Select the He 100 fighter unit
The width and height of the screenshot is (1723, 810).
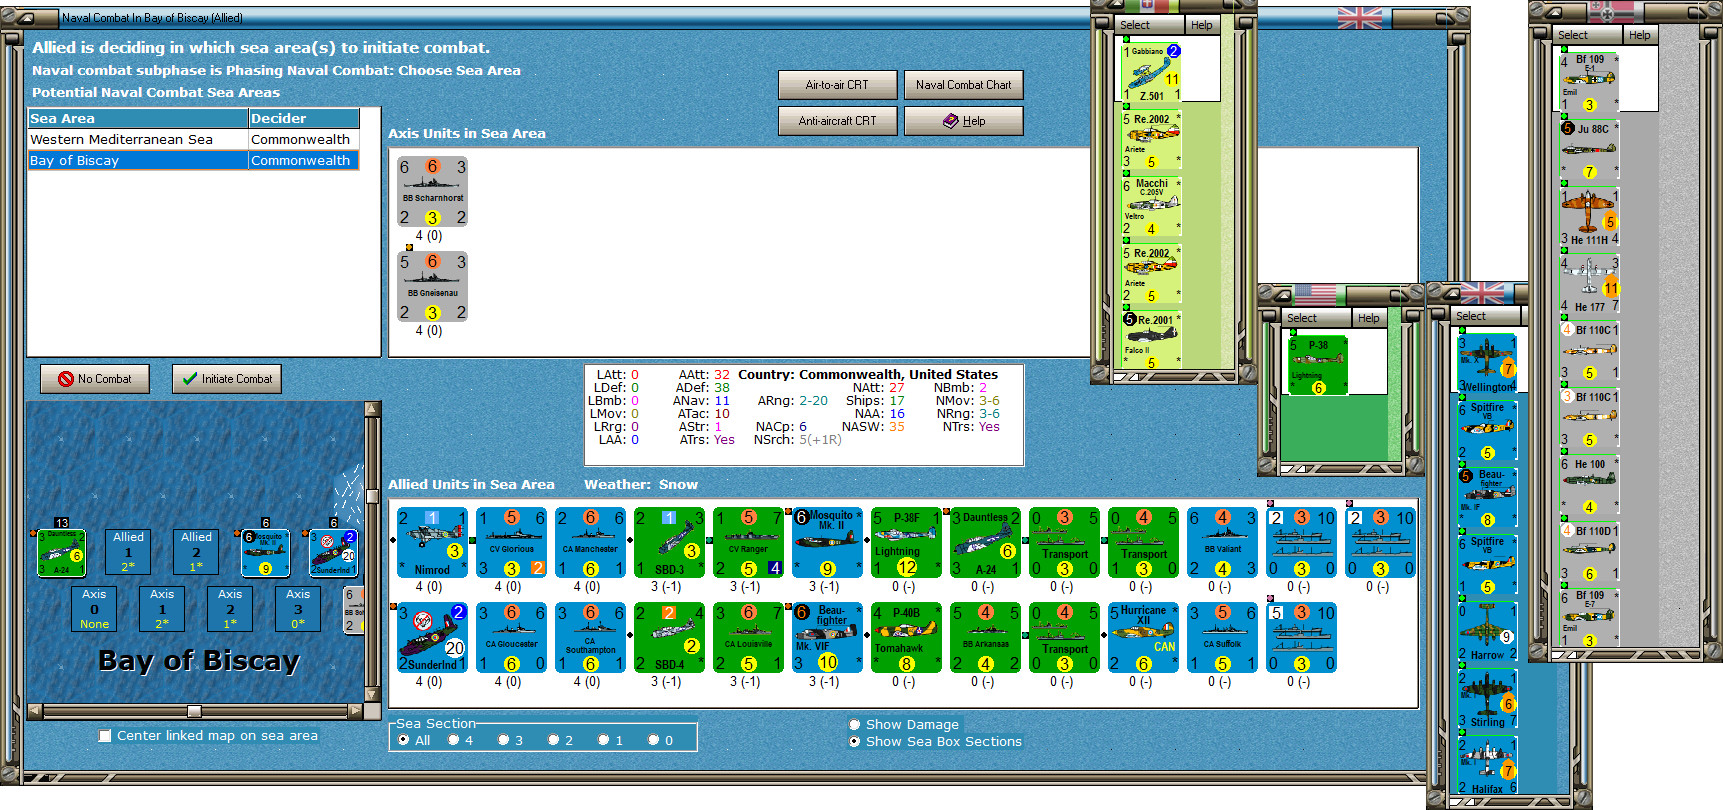(1589, 485)
